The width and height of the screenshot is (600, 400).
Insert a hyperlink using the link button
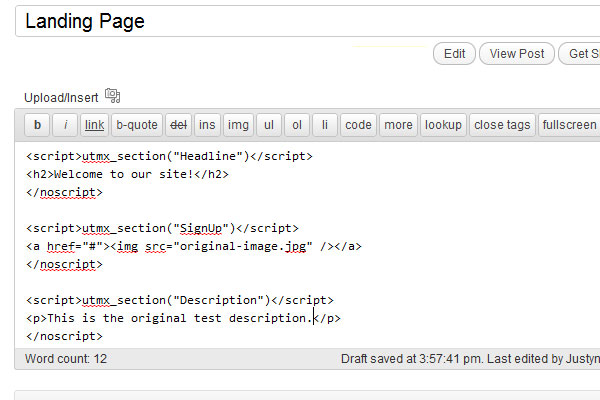94,125
